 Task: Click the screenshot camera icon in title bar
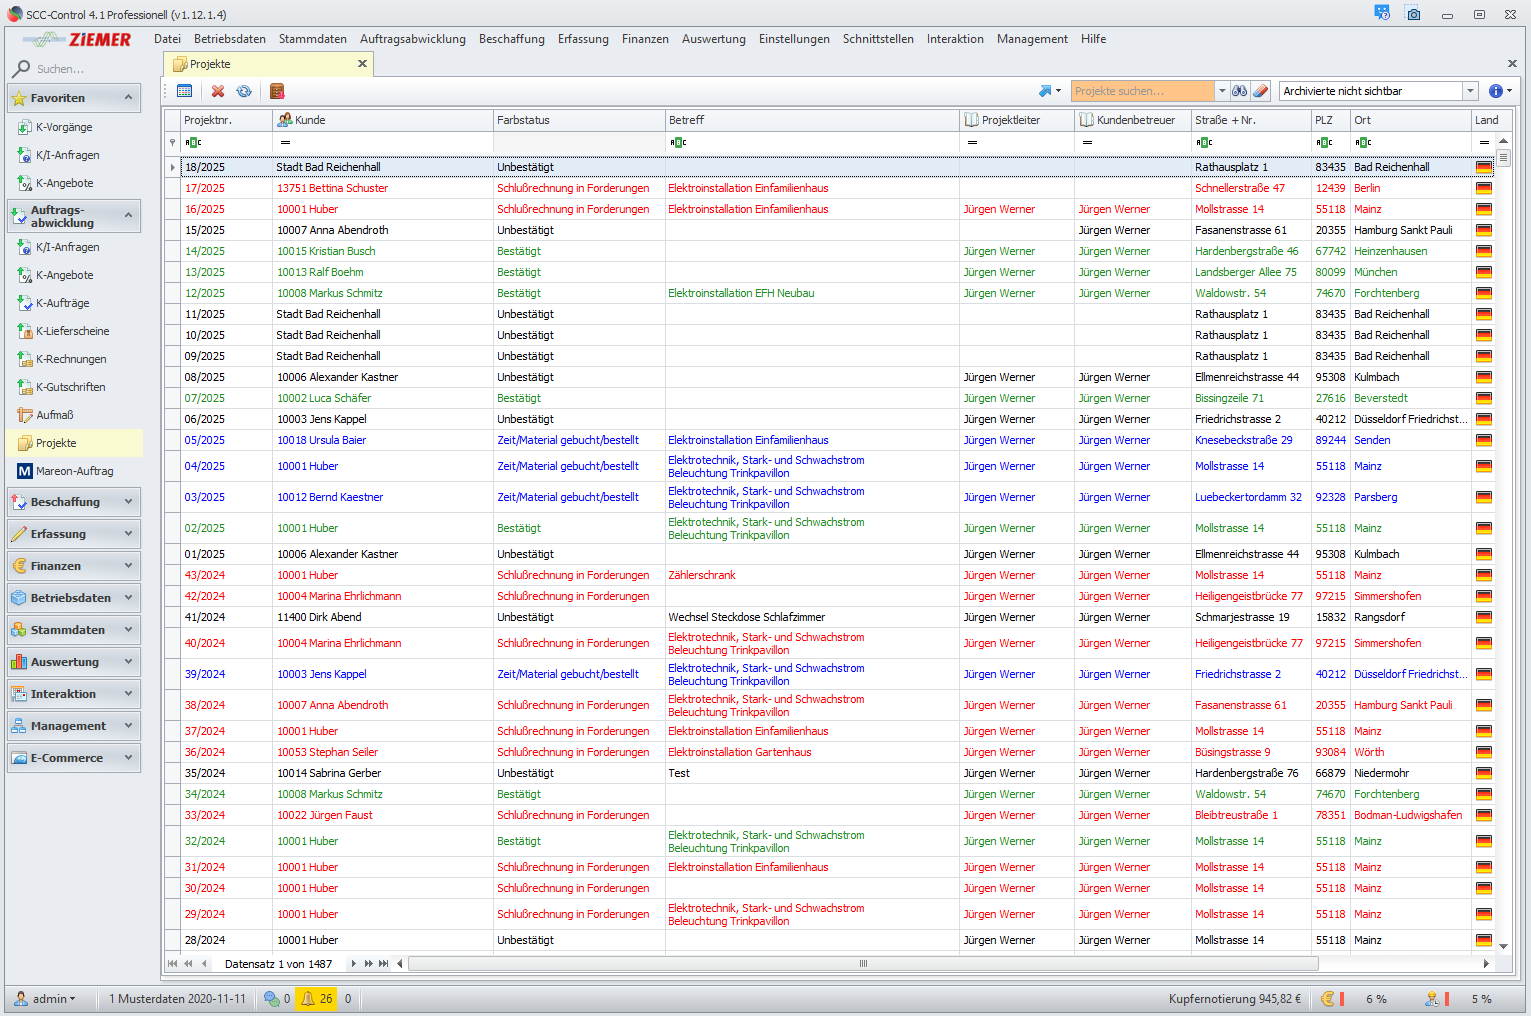[x=1413, y=14]
